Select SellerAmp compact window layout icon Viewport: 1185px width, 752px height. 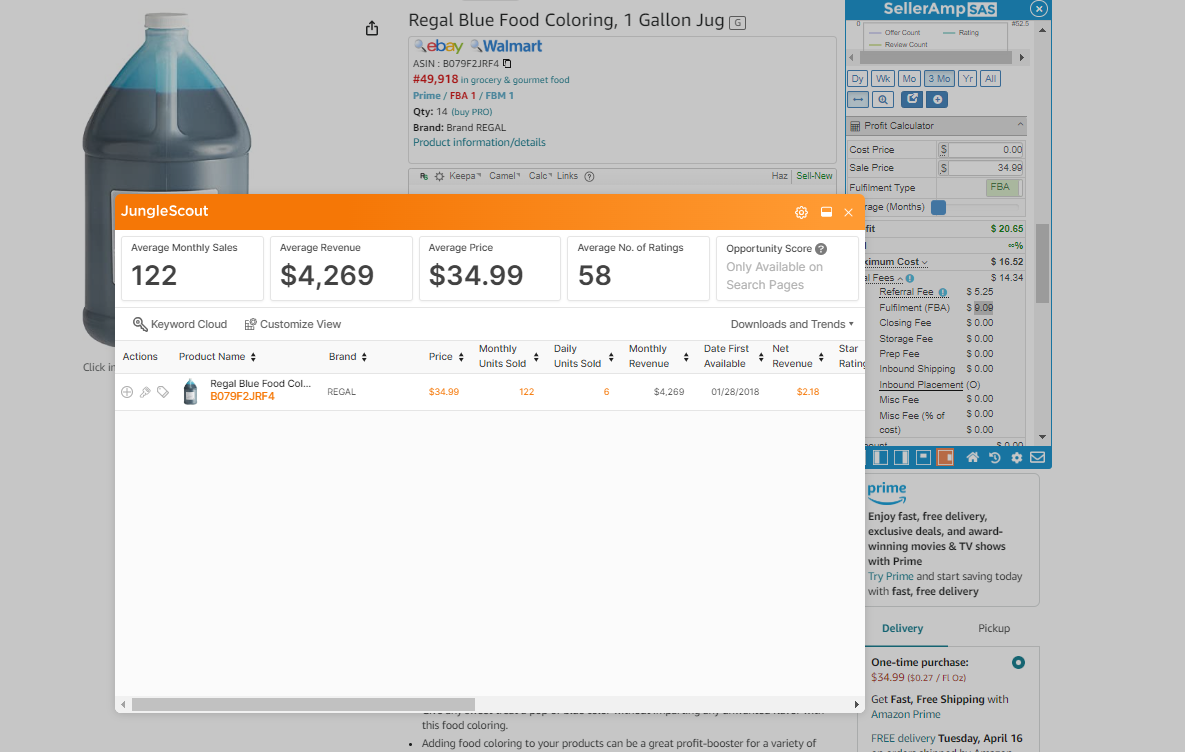point(923,457)
